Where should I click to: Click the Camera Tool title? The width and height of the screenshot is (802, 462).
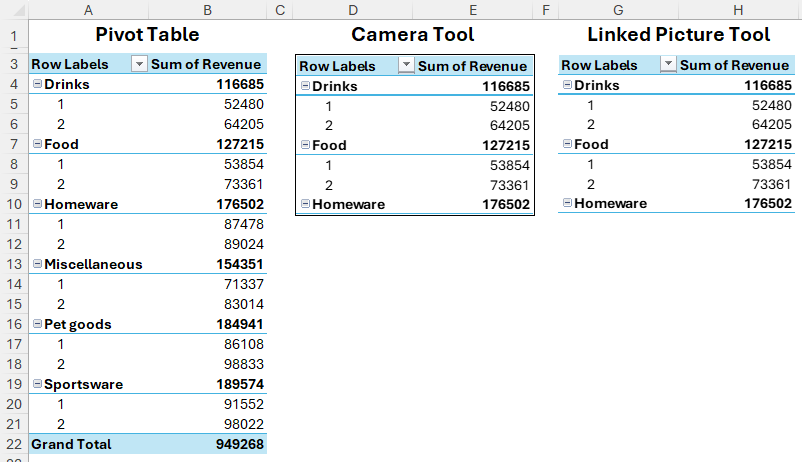(413, 34)
